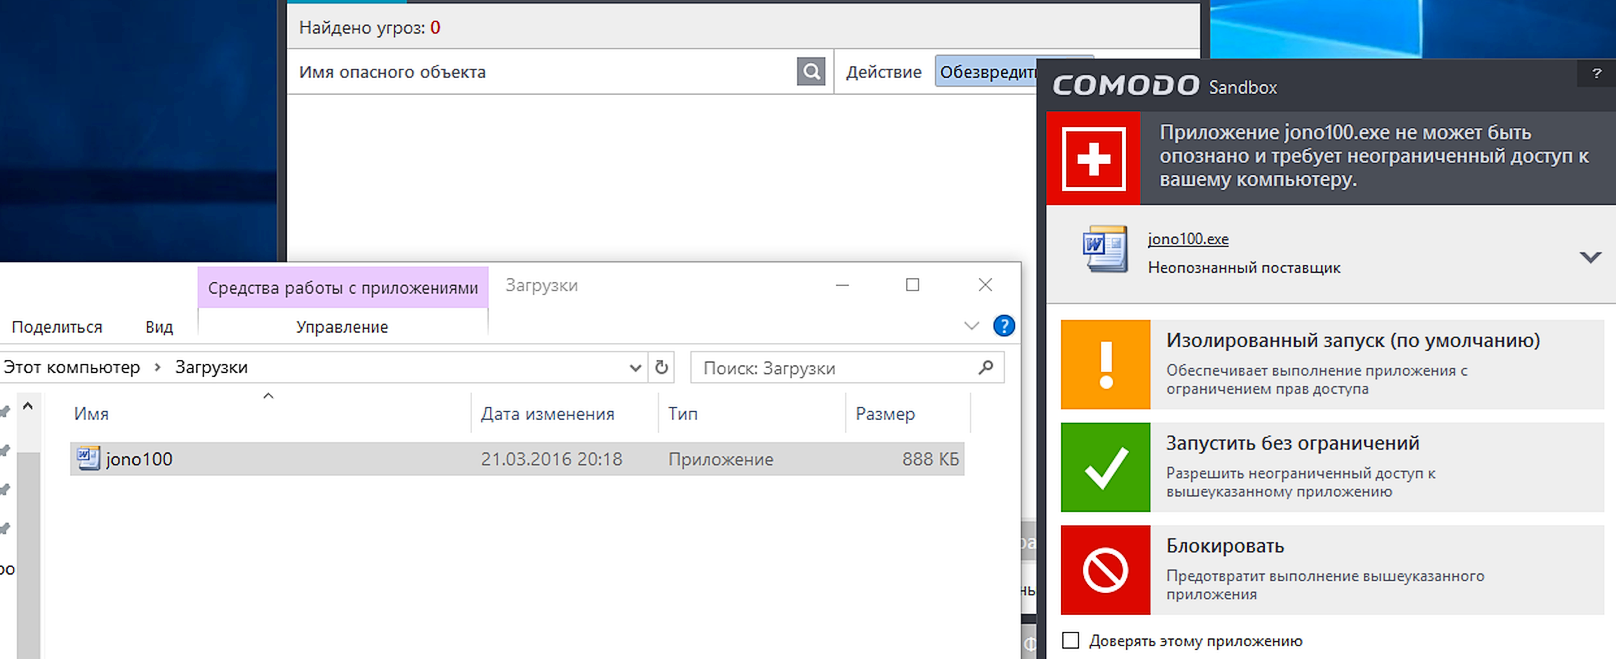
Task: Check Доверять этому приложению box
Action: tap(1071, 640)
